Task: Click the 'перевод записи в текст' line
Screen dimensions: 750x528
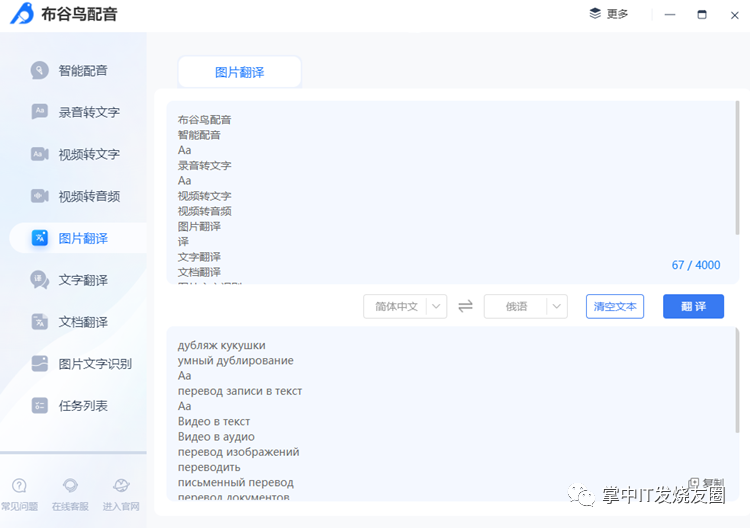Action: coord(240,391)
